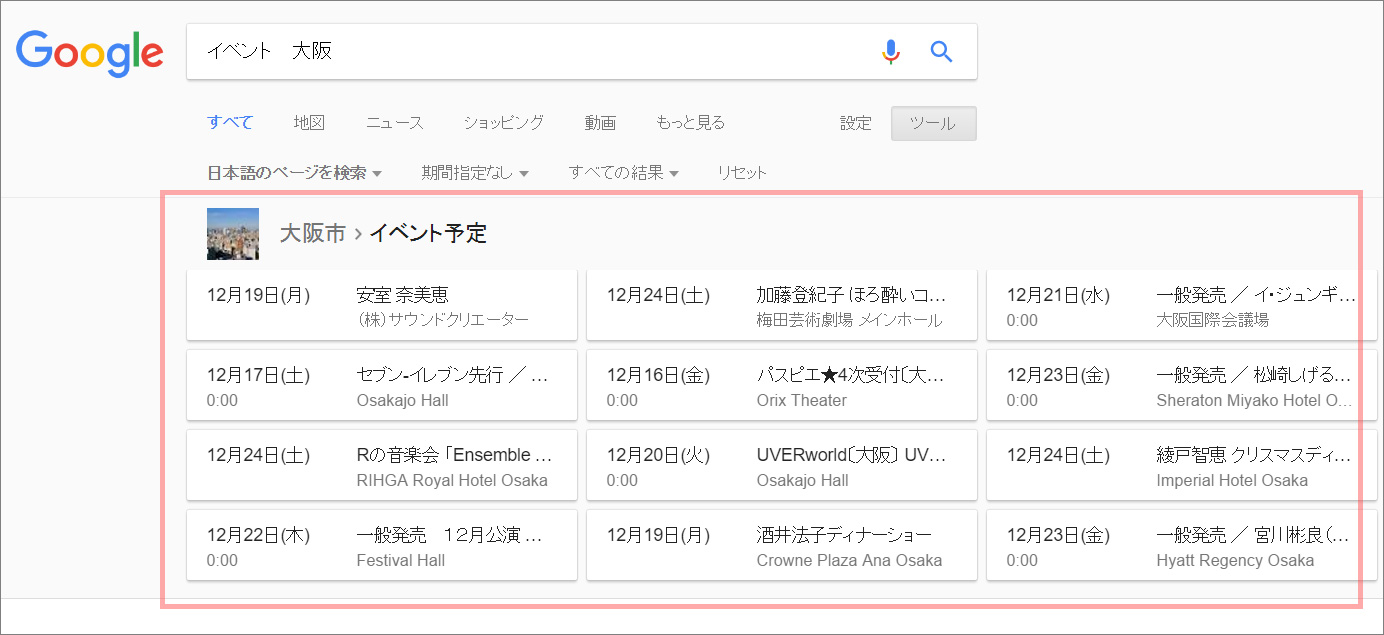Image resolution: width=1384 pixels, height=635 pixels.
Task: Click the 大阪国際会議場 venue text
Action: coord(1213,320)
